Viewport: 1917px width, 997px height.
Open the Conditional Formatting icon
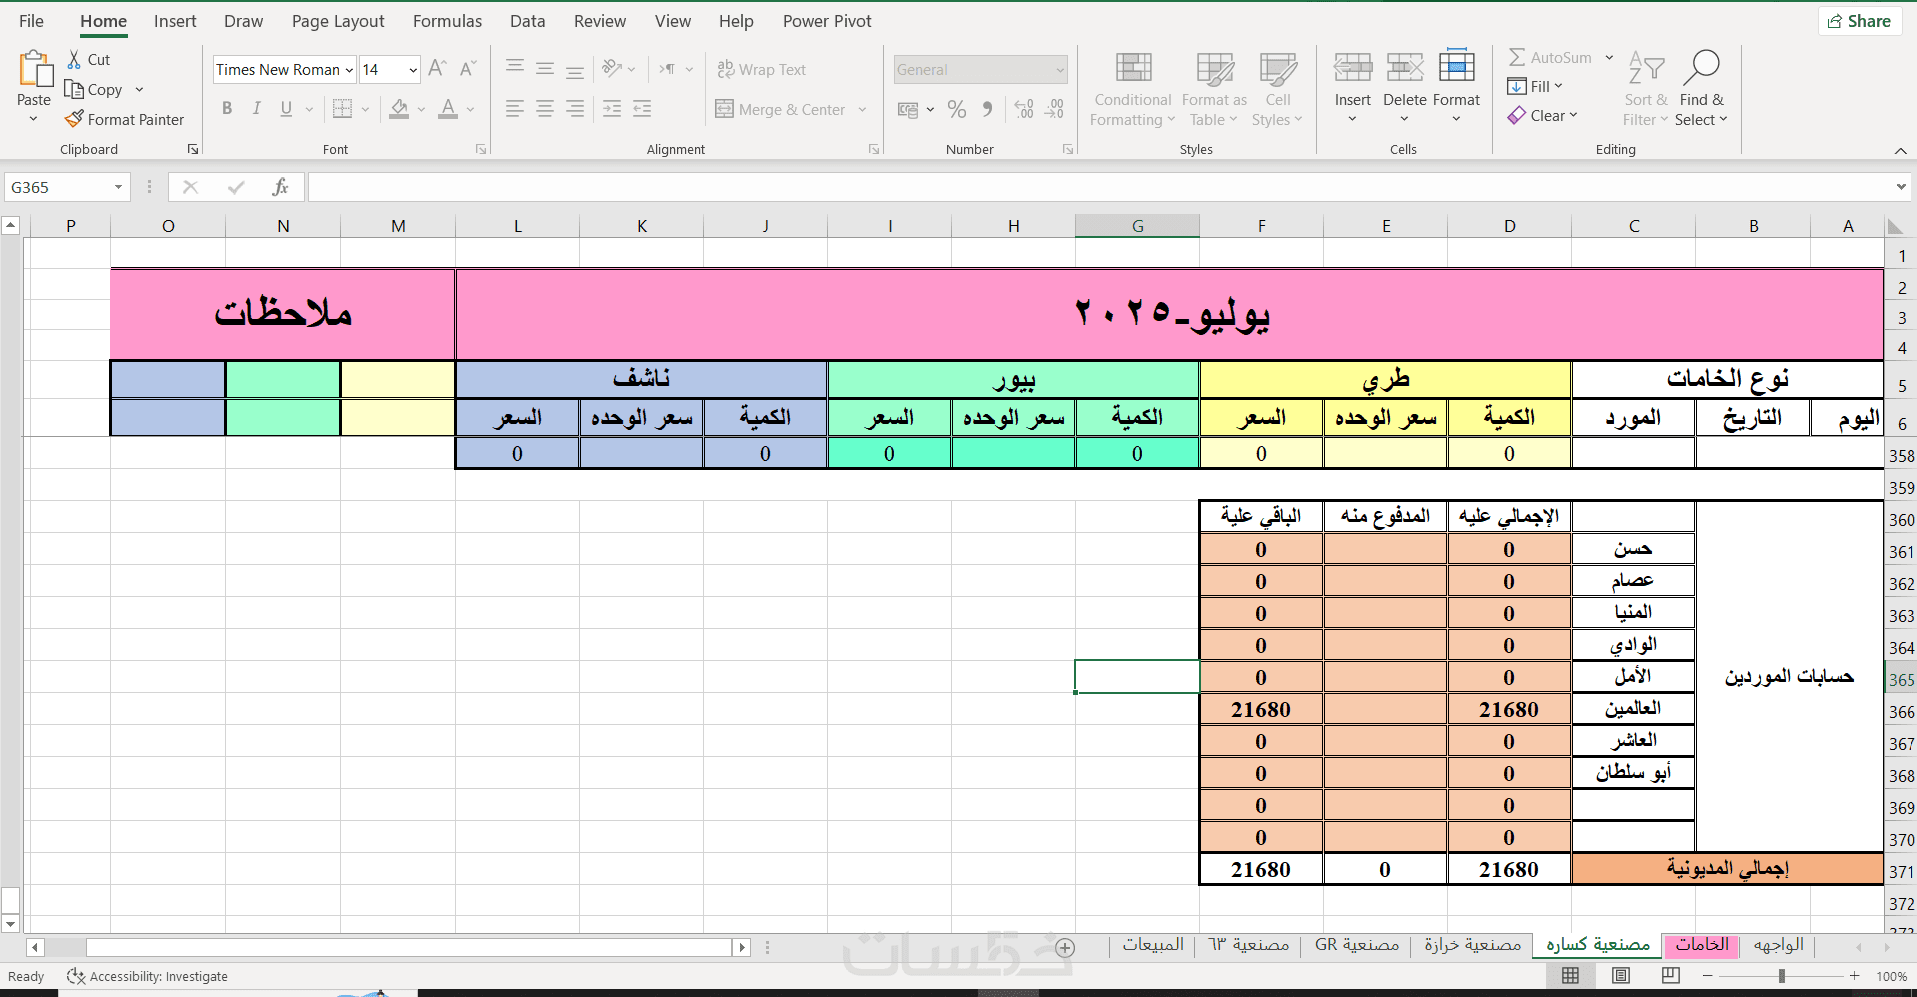pos(1133,68)
